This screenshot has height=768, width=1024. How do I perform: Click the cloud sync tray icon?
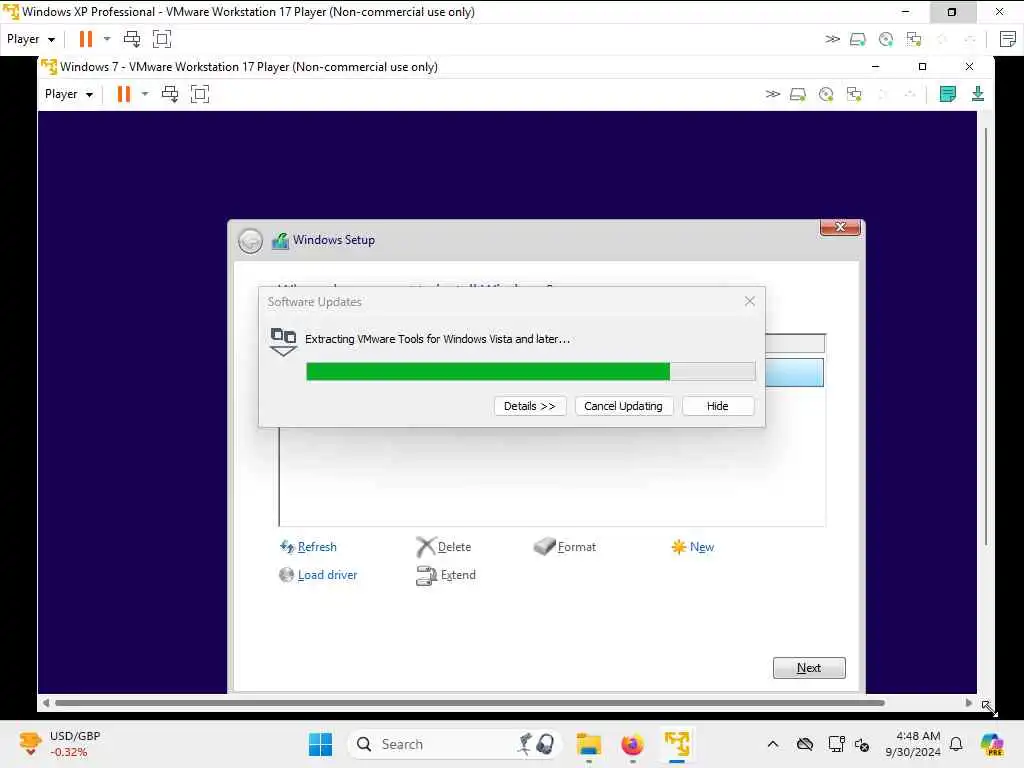805,744
